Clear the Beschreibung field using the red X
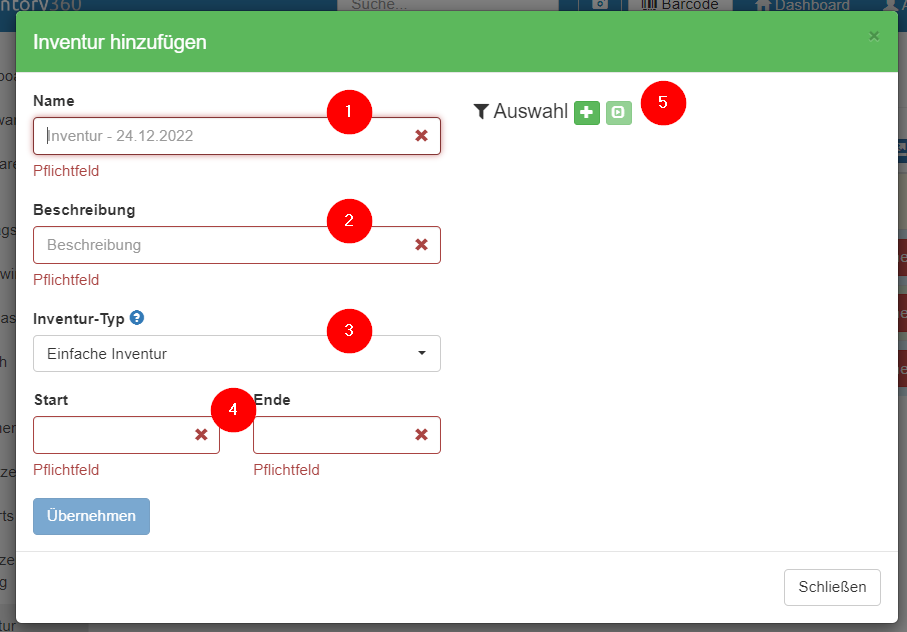The height and width of the screenshot is (632, 907). [421, 244]
